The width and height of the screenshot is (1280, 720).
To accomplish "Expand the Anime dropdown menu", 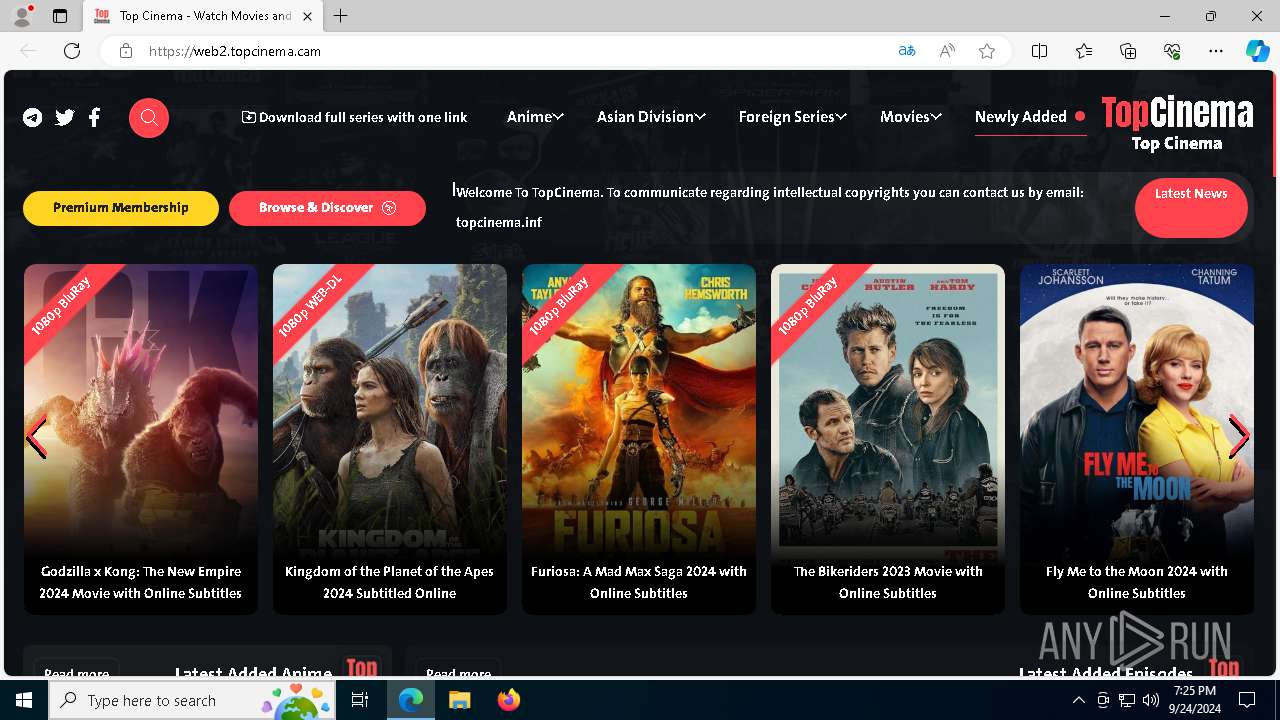I will [535, 117].
